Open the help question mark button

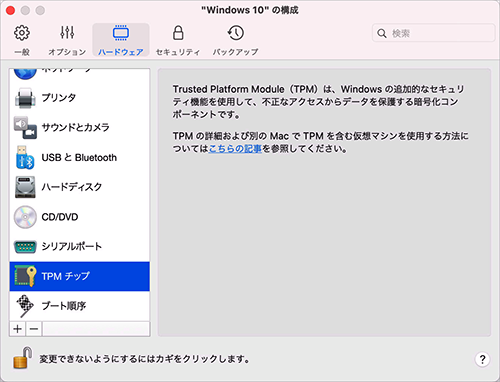[x=482, y=359]
